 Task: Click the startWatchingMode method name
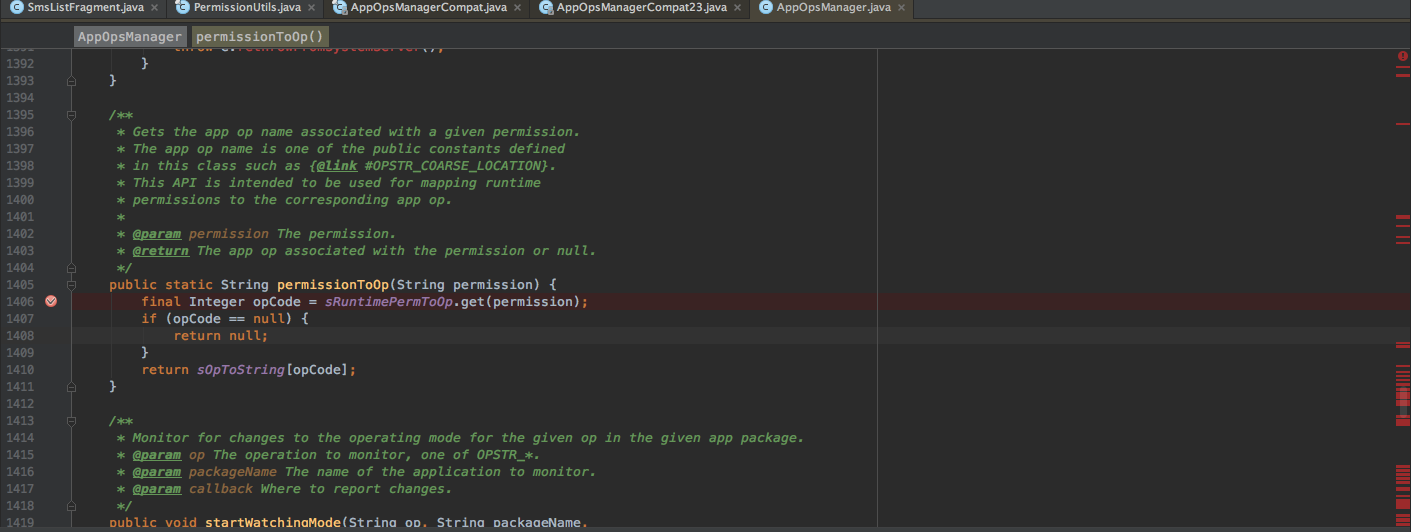(273, 522)
